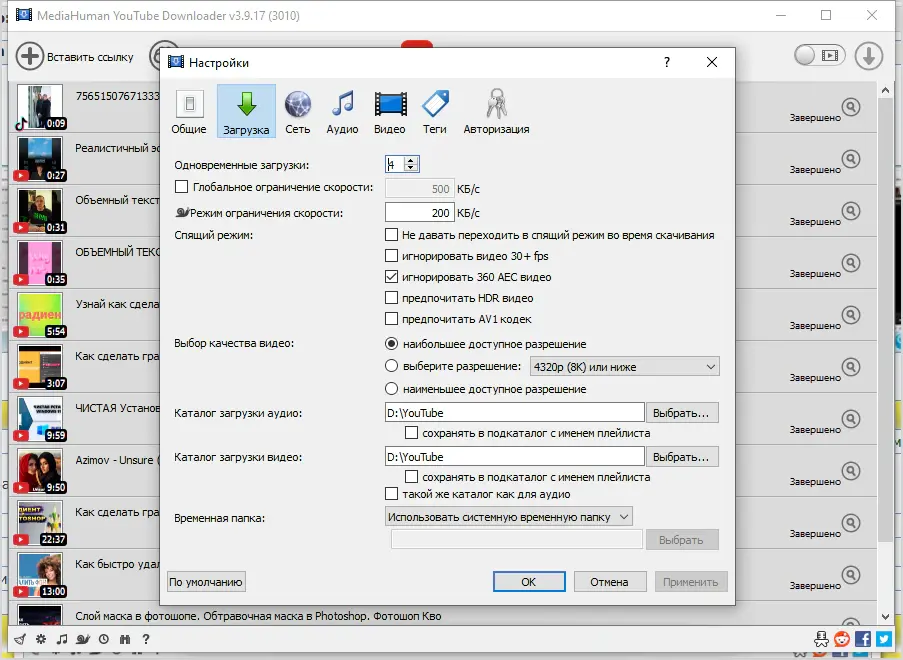Click the По умолчанию defaults button
Viewport: 903px width, 660px height.
point(206,582)
